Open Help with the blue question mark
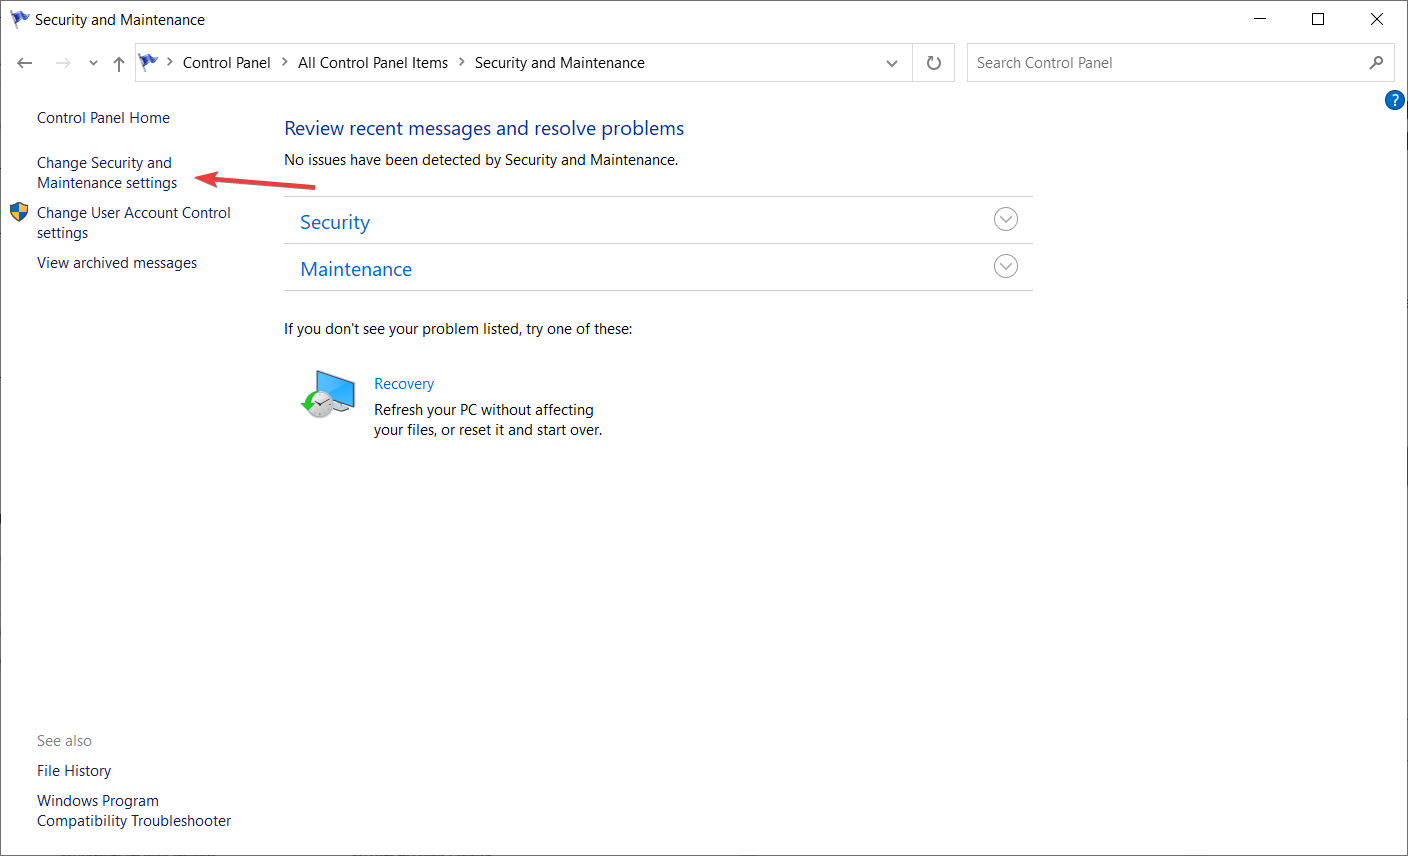1408x856 pixels. click(x=1395, y=100)
